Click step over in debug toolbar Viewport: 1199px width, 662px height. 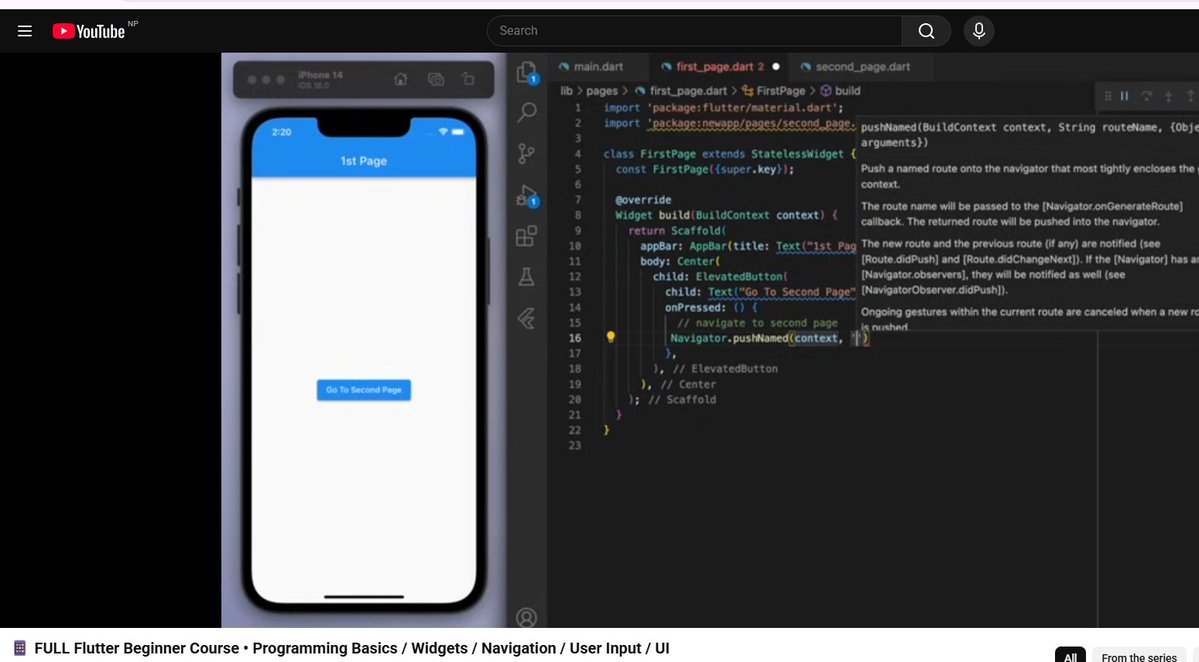click(1146, 96)
